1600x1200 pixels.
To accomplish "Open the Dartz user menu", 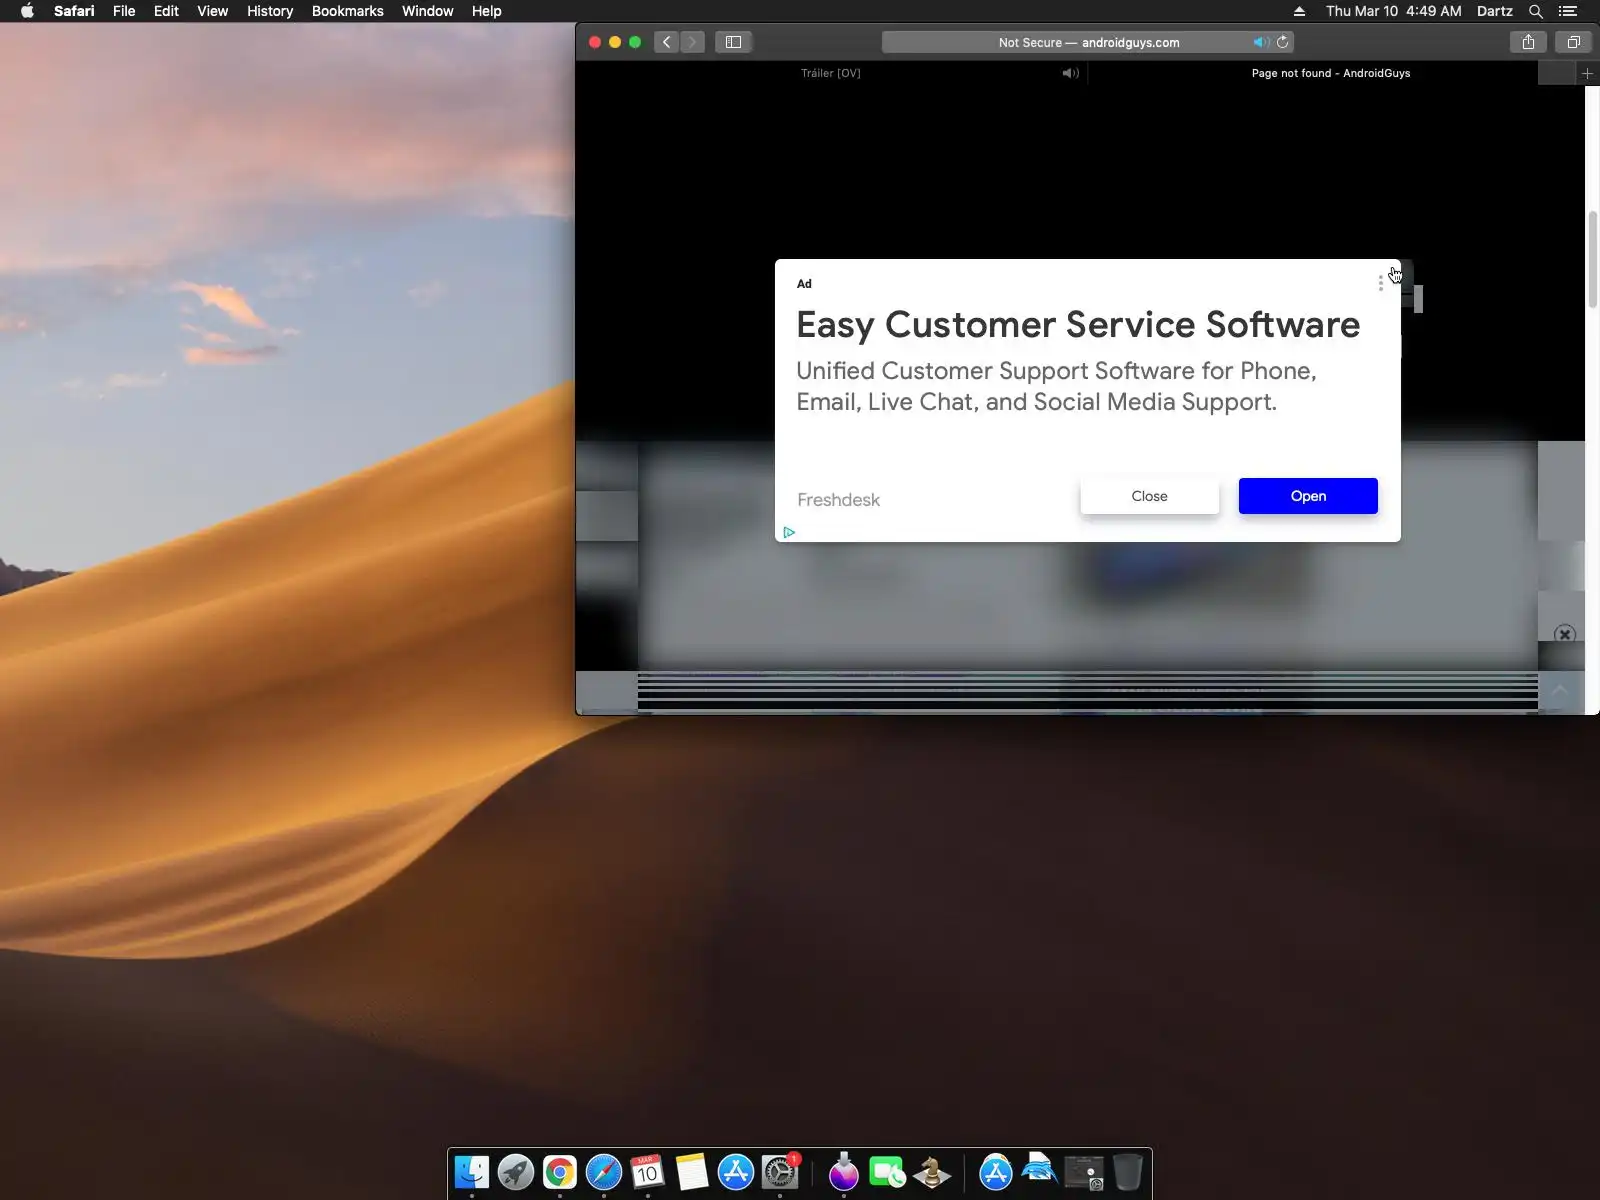I will tap(1495, 11).
